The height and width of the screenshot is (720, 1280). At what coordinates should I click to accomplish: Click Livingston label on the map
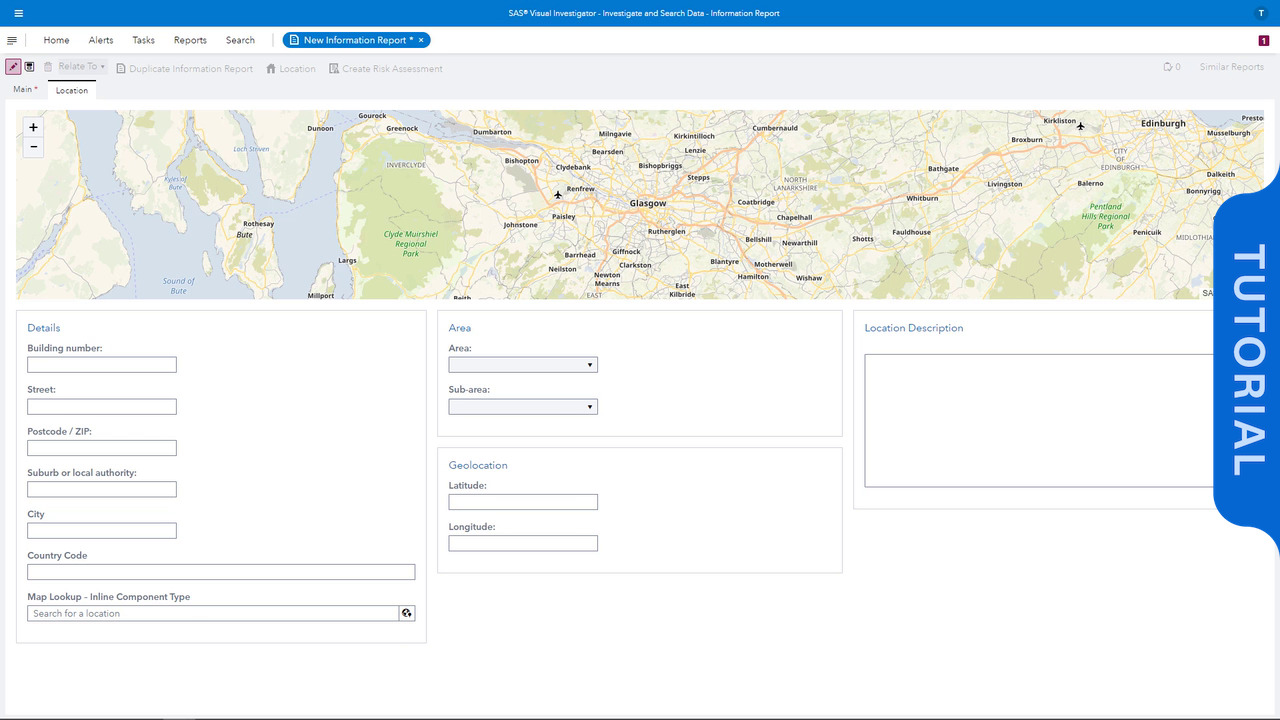click(x=1005, y=184)
